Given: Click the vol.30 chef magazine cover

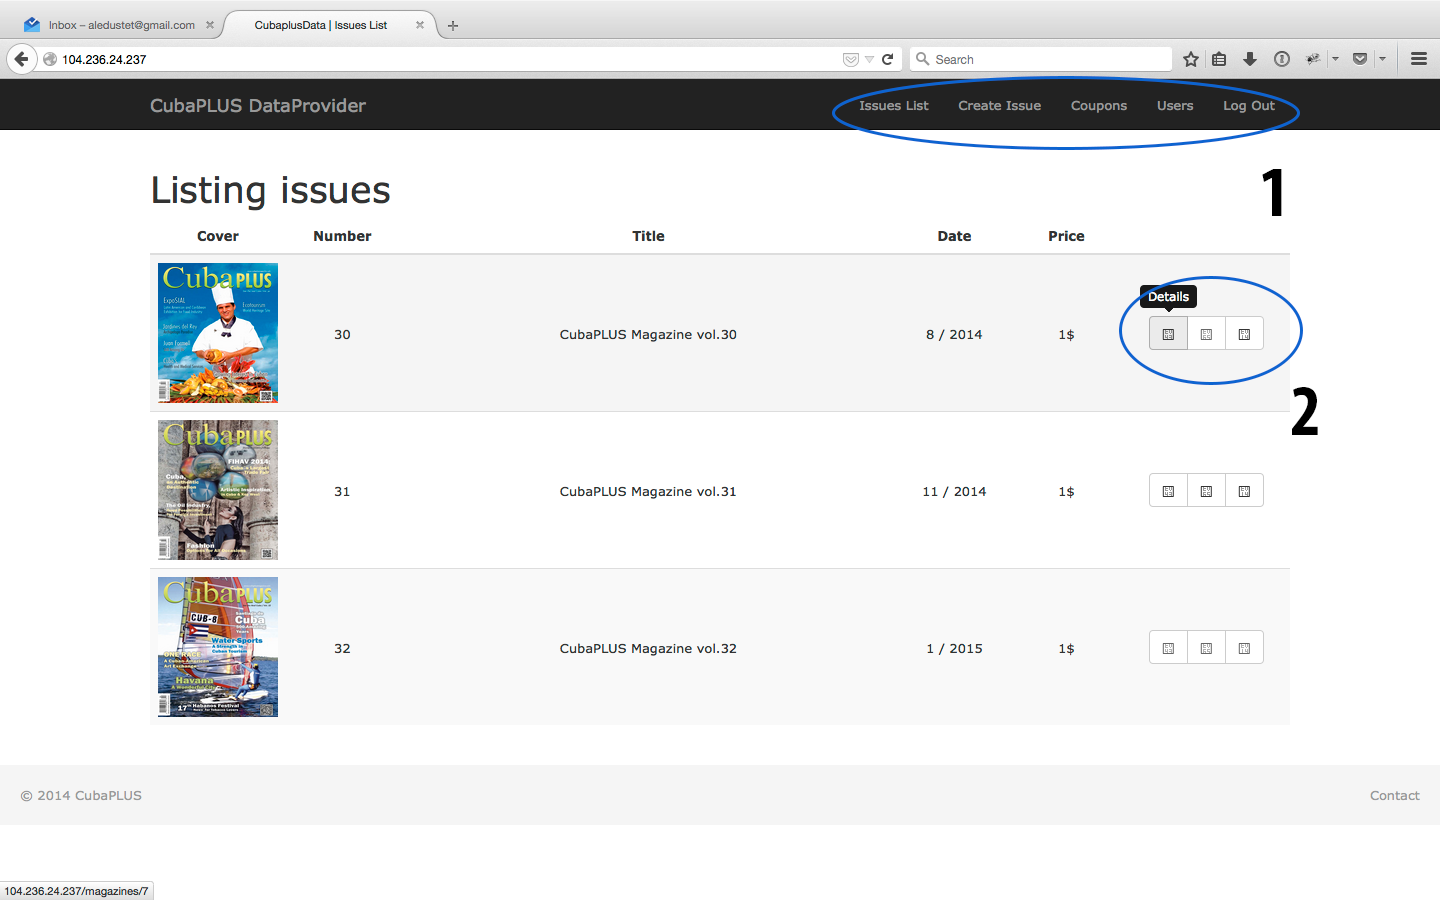Looking at the screenshot, I should (218, 333).
